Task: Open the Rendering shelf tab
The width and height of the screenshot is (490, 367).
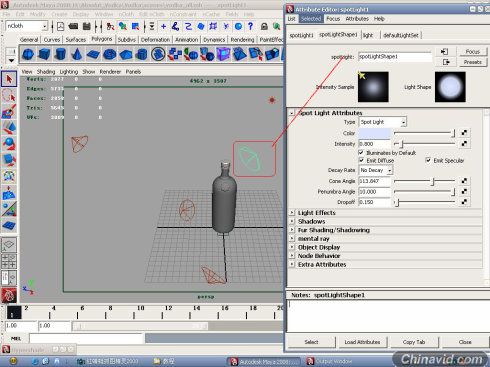Action: (x=242, y=39)
